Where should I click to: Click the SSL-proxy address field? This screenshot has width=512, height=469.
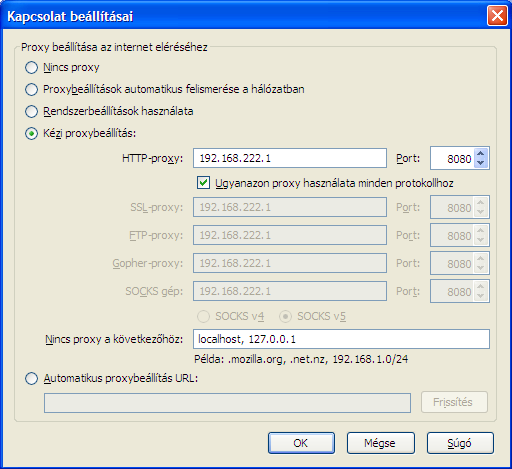[290, 207]
